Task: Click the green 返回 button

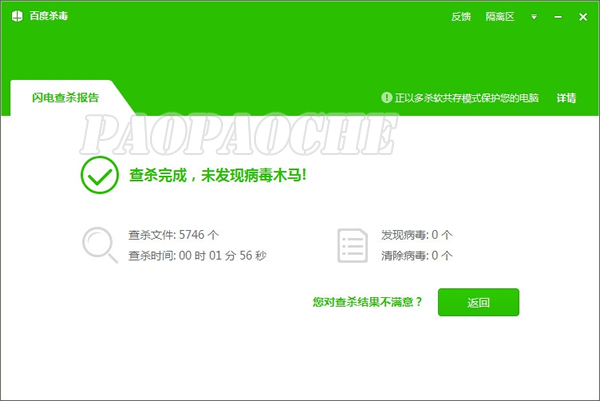Action: point(478,302)
